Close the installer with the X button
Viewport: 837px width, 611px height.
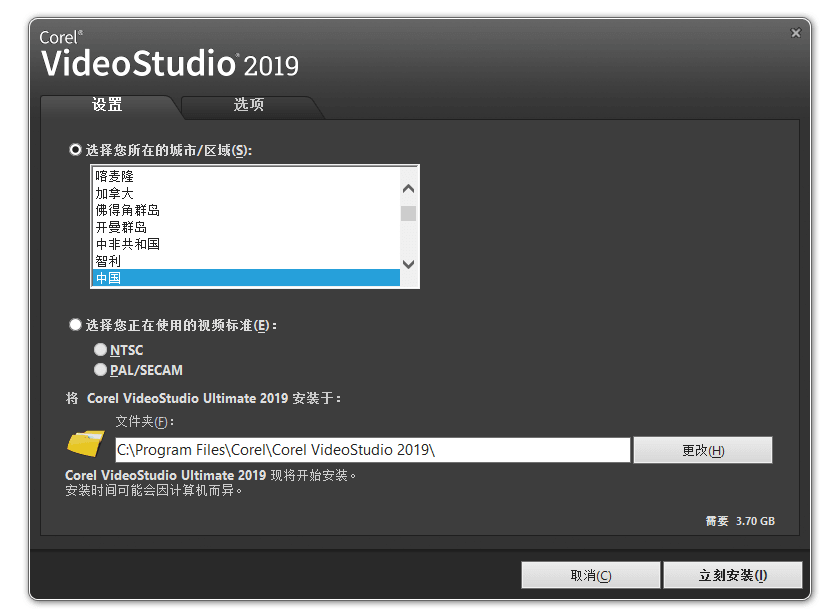[795, 33]
